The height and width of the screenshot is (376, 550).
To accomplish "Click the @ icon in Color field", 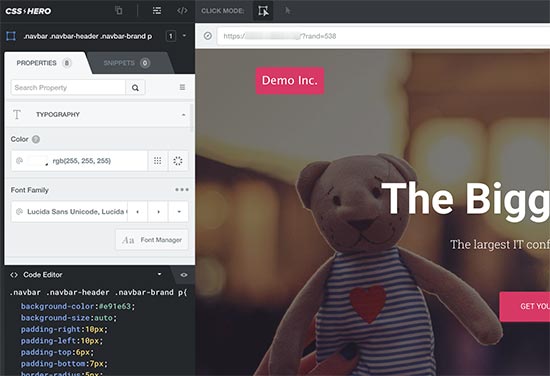I will click(19, 161).
